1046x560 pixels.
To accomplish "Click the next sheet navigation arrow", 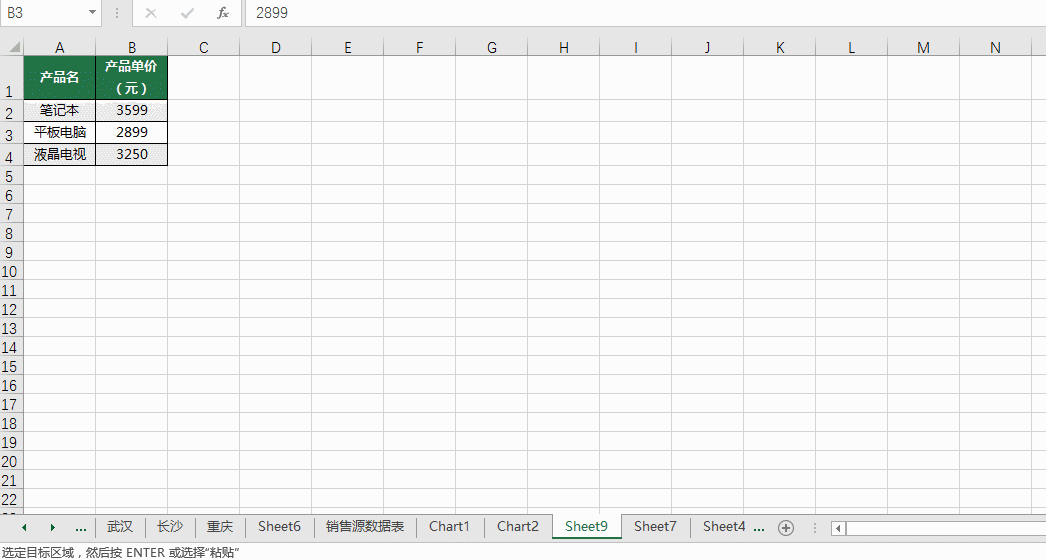I will pyautogui.click(x=53, y=527).
